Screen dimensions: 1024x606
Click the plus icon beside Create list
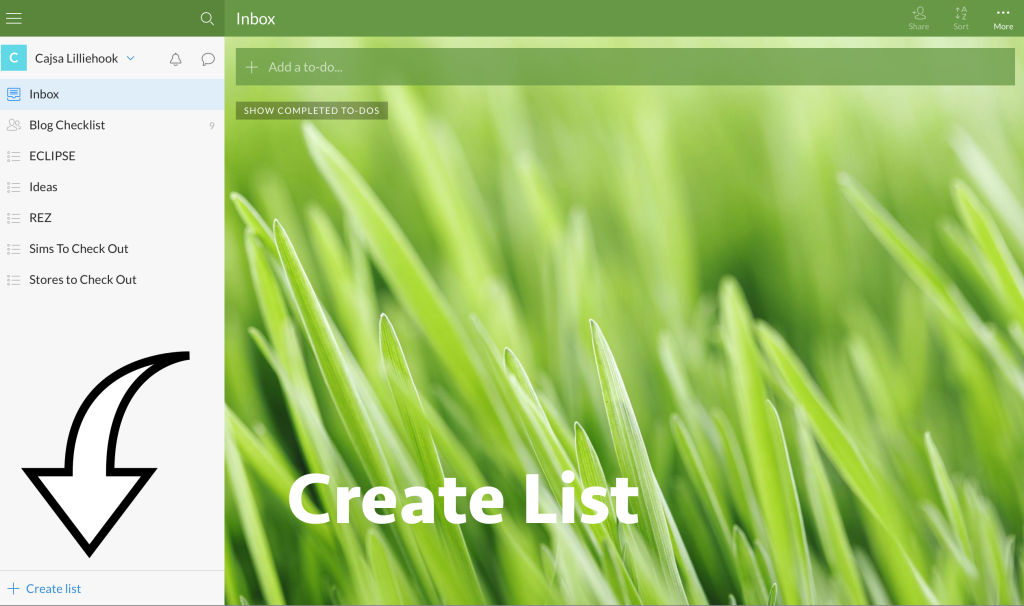[13, 589]
